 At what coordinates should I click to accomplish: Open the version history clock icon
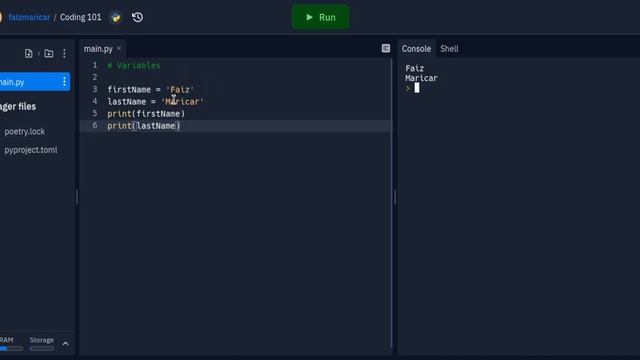(x=138, y=17)
